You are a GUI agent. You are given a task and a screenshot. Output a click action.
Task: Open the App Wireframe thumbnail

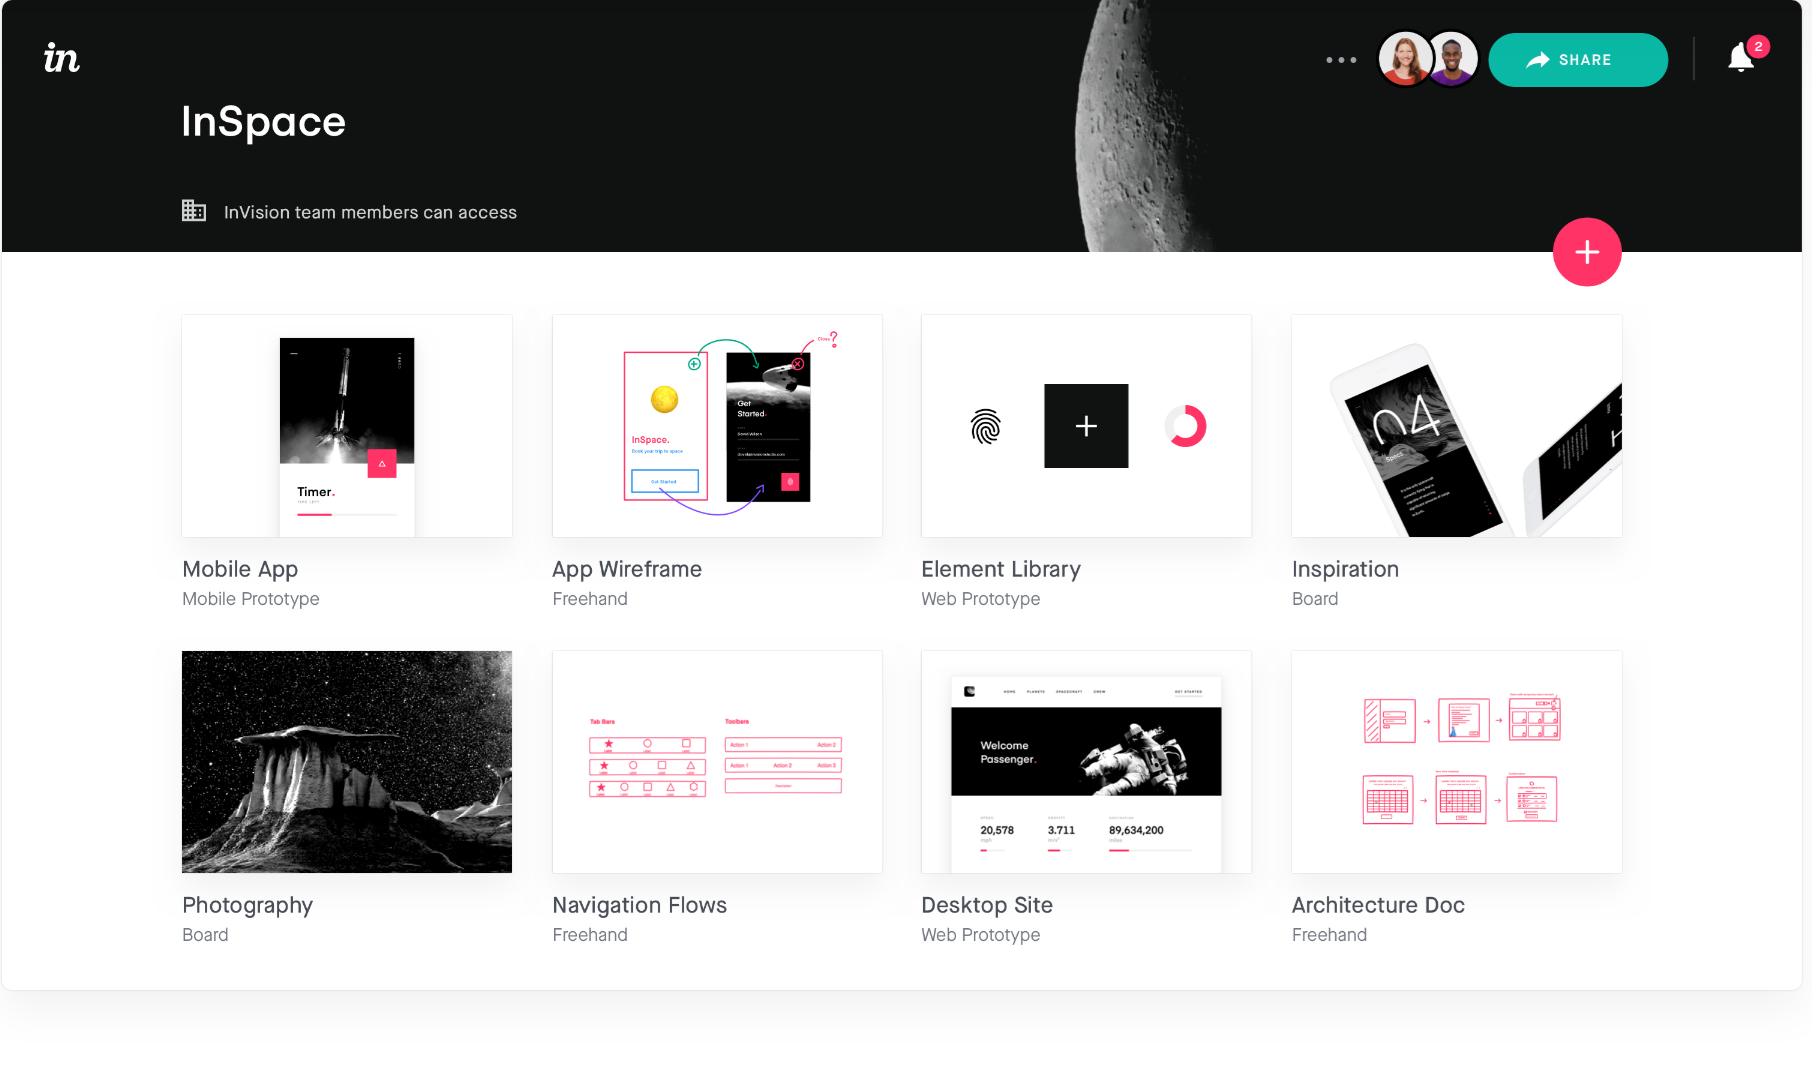click(717, 426)
